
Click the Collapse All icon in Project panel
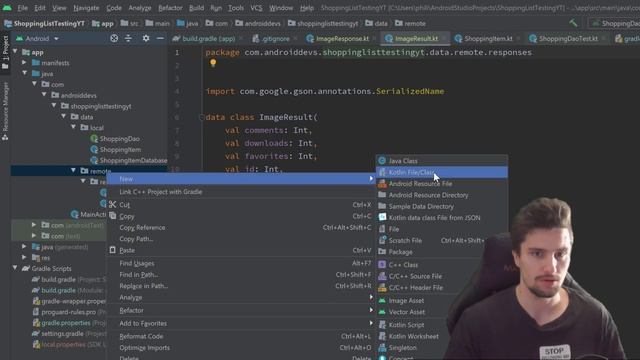click(x=128, y=38)
